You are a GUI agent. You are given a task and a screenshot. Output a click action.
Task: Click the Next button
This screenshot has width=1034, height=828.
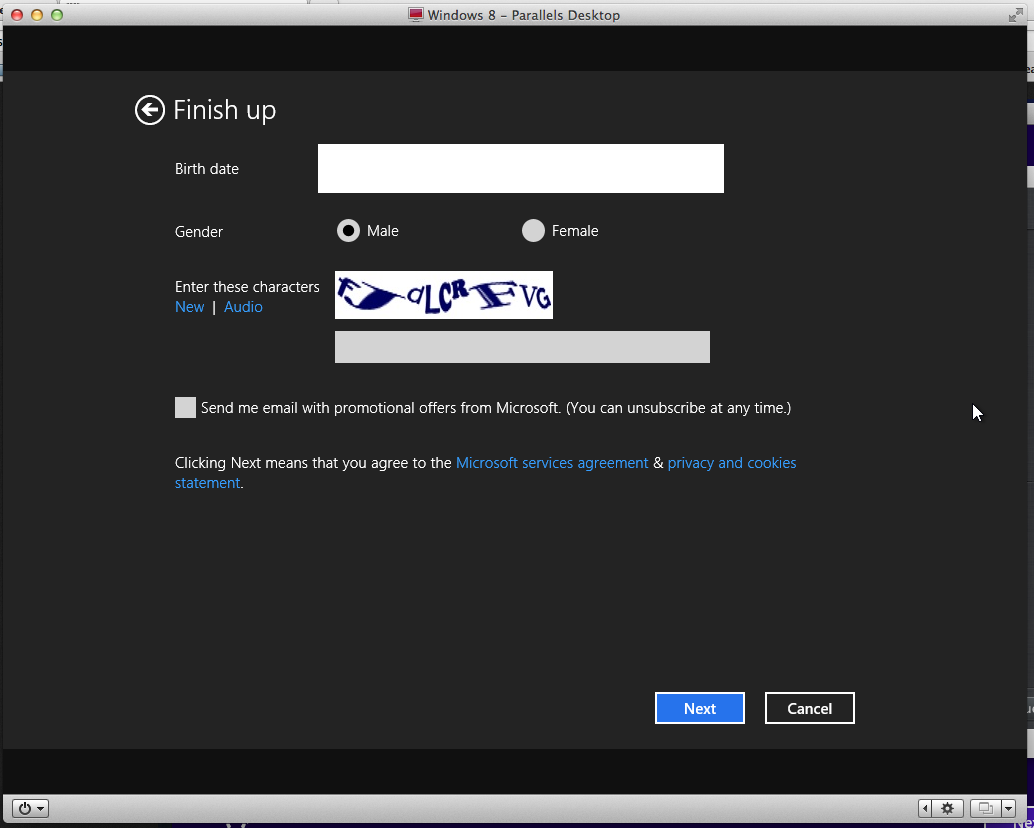click(x=700, y=708)
